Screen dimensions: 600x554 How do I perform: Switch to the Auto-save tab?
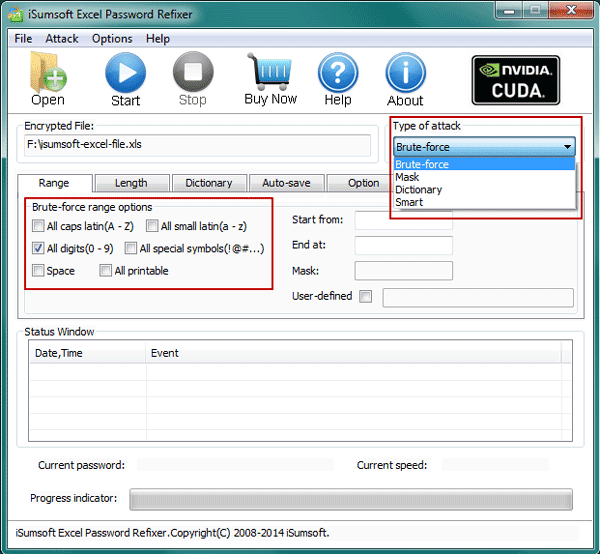286,183
